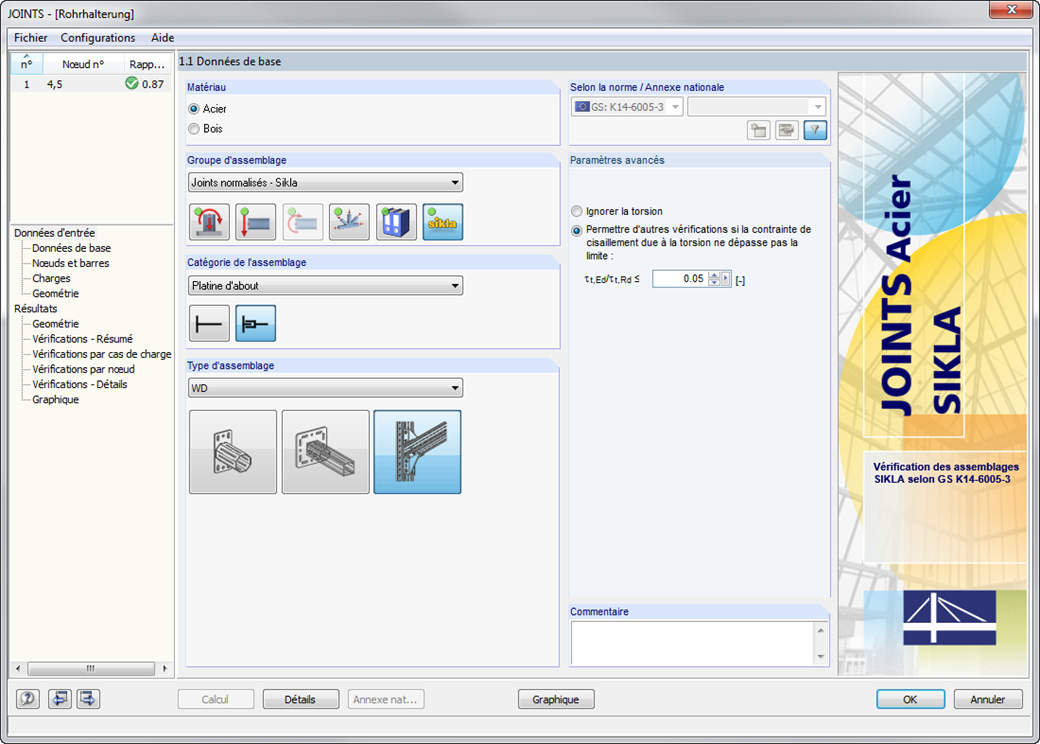This screenshot has width=1040, height=744.
Task: Select Résultats node in navigator
Action: 36,309
